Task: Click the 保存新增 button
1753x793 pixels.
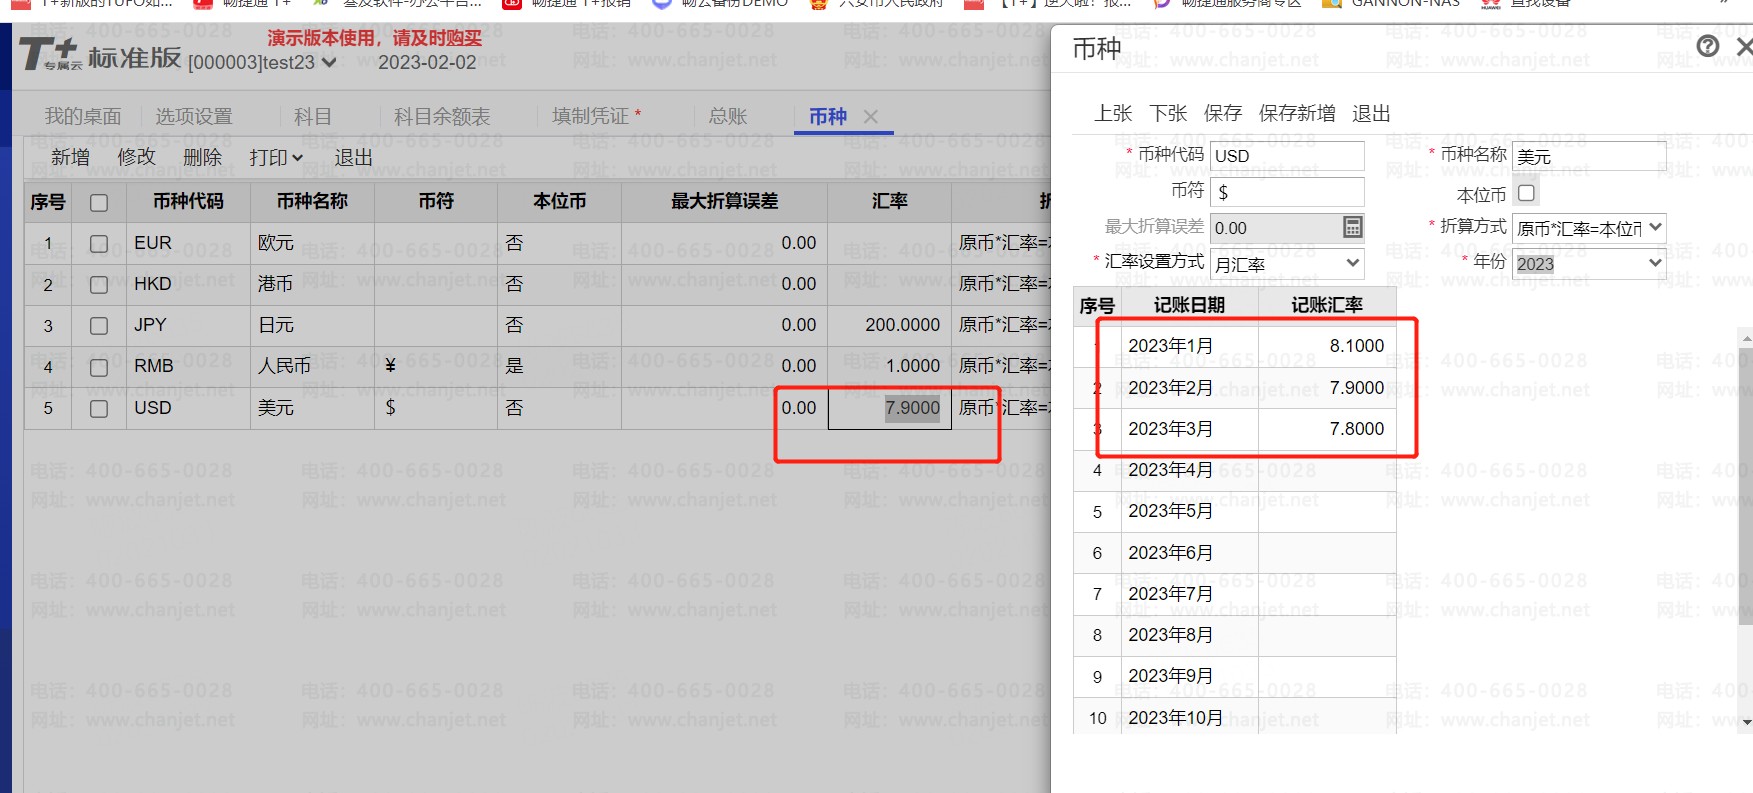Action: tap(1296, 114)
